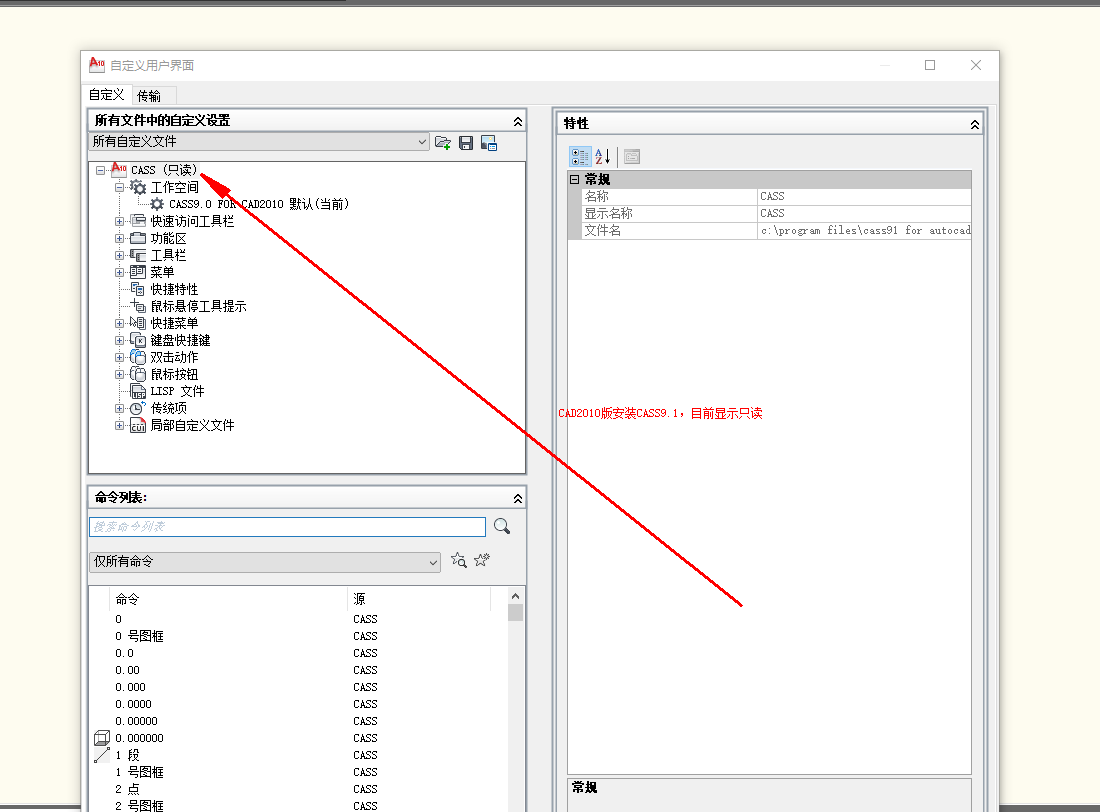Select the 0.00000 command row
This screenshot has width=1100, height=812.
click(x=136, y=721)
